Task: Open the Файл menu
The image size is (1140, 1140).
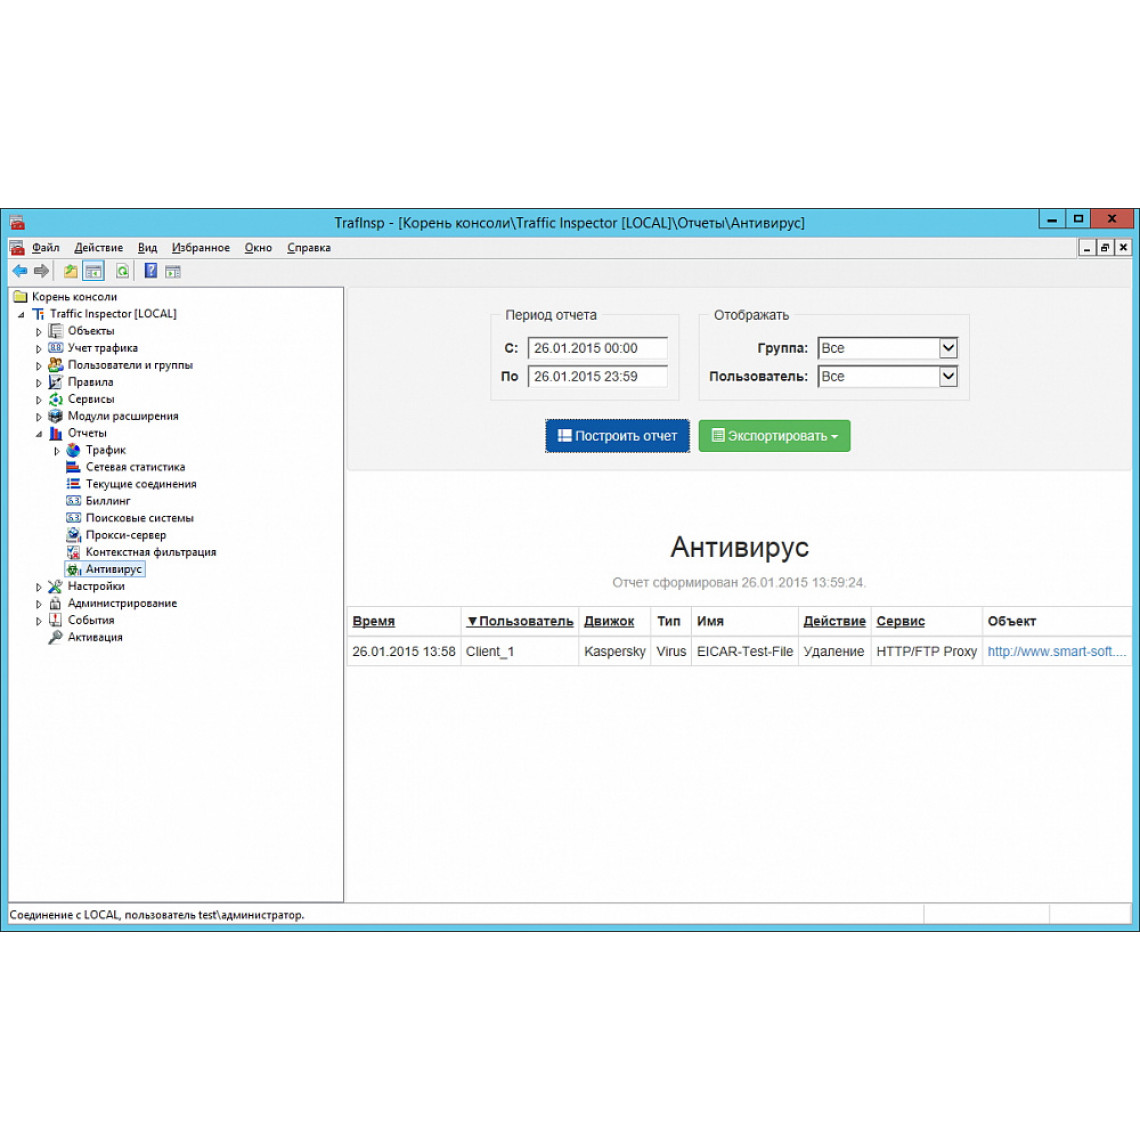Action: (45, 248)
